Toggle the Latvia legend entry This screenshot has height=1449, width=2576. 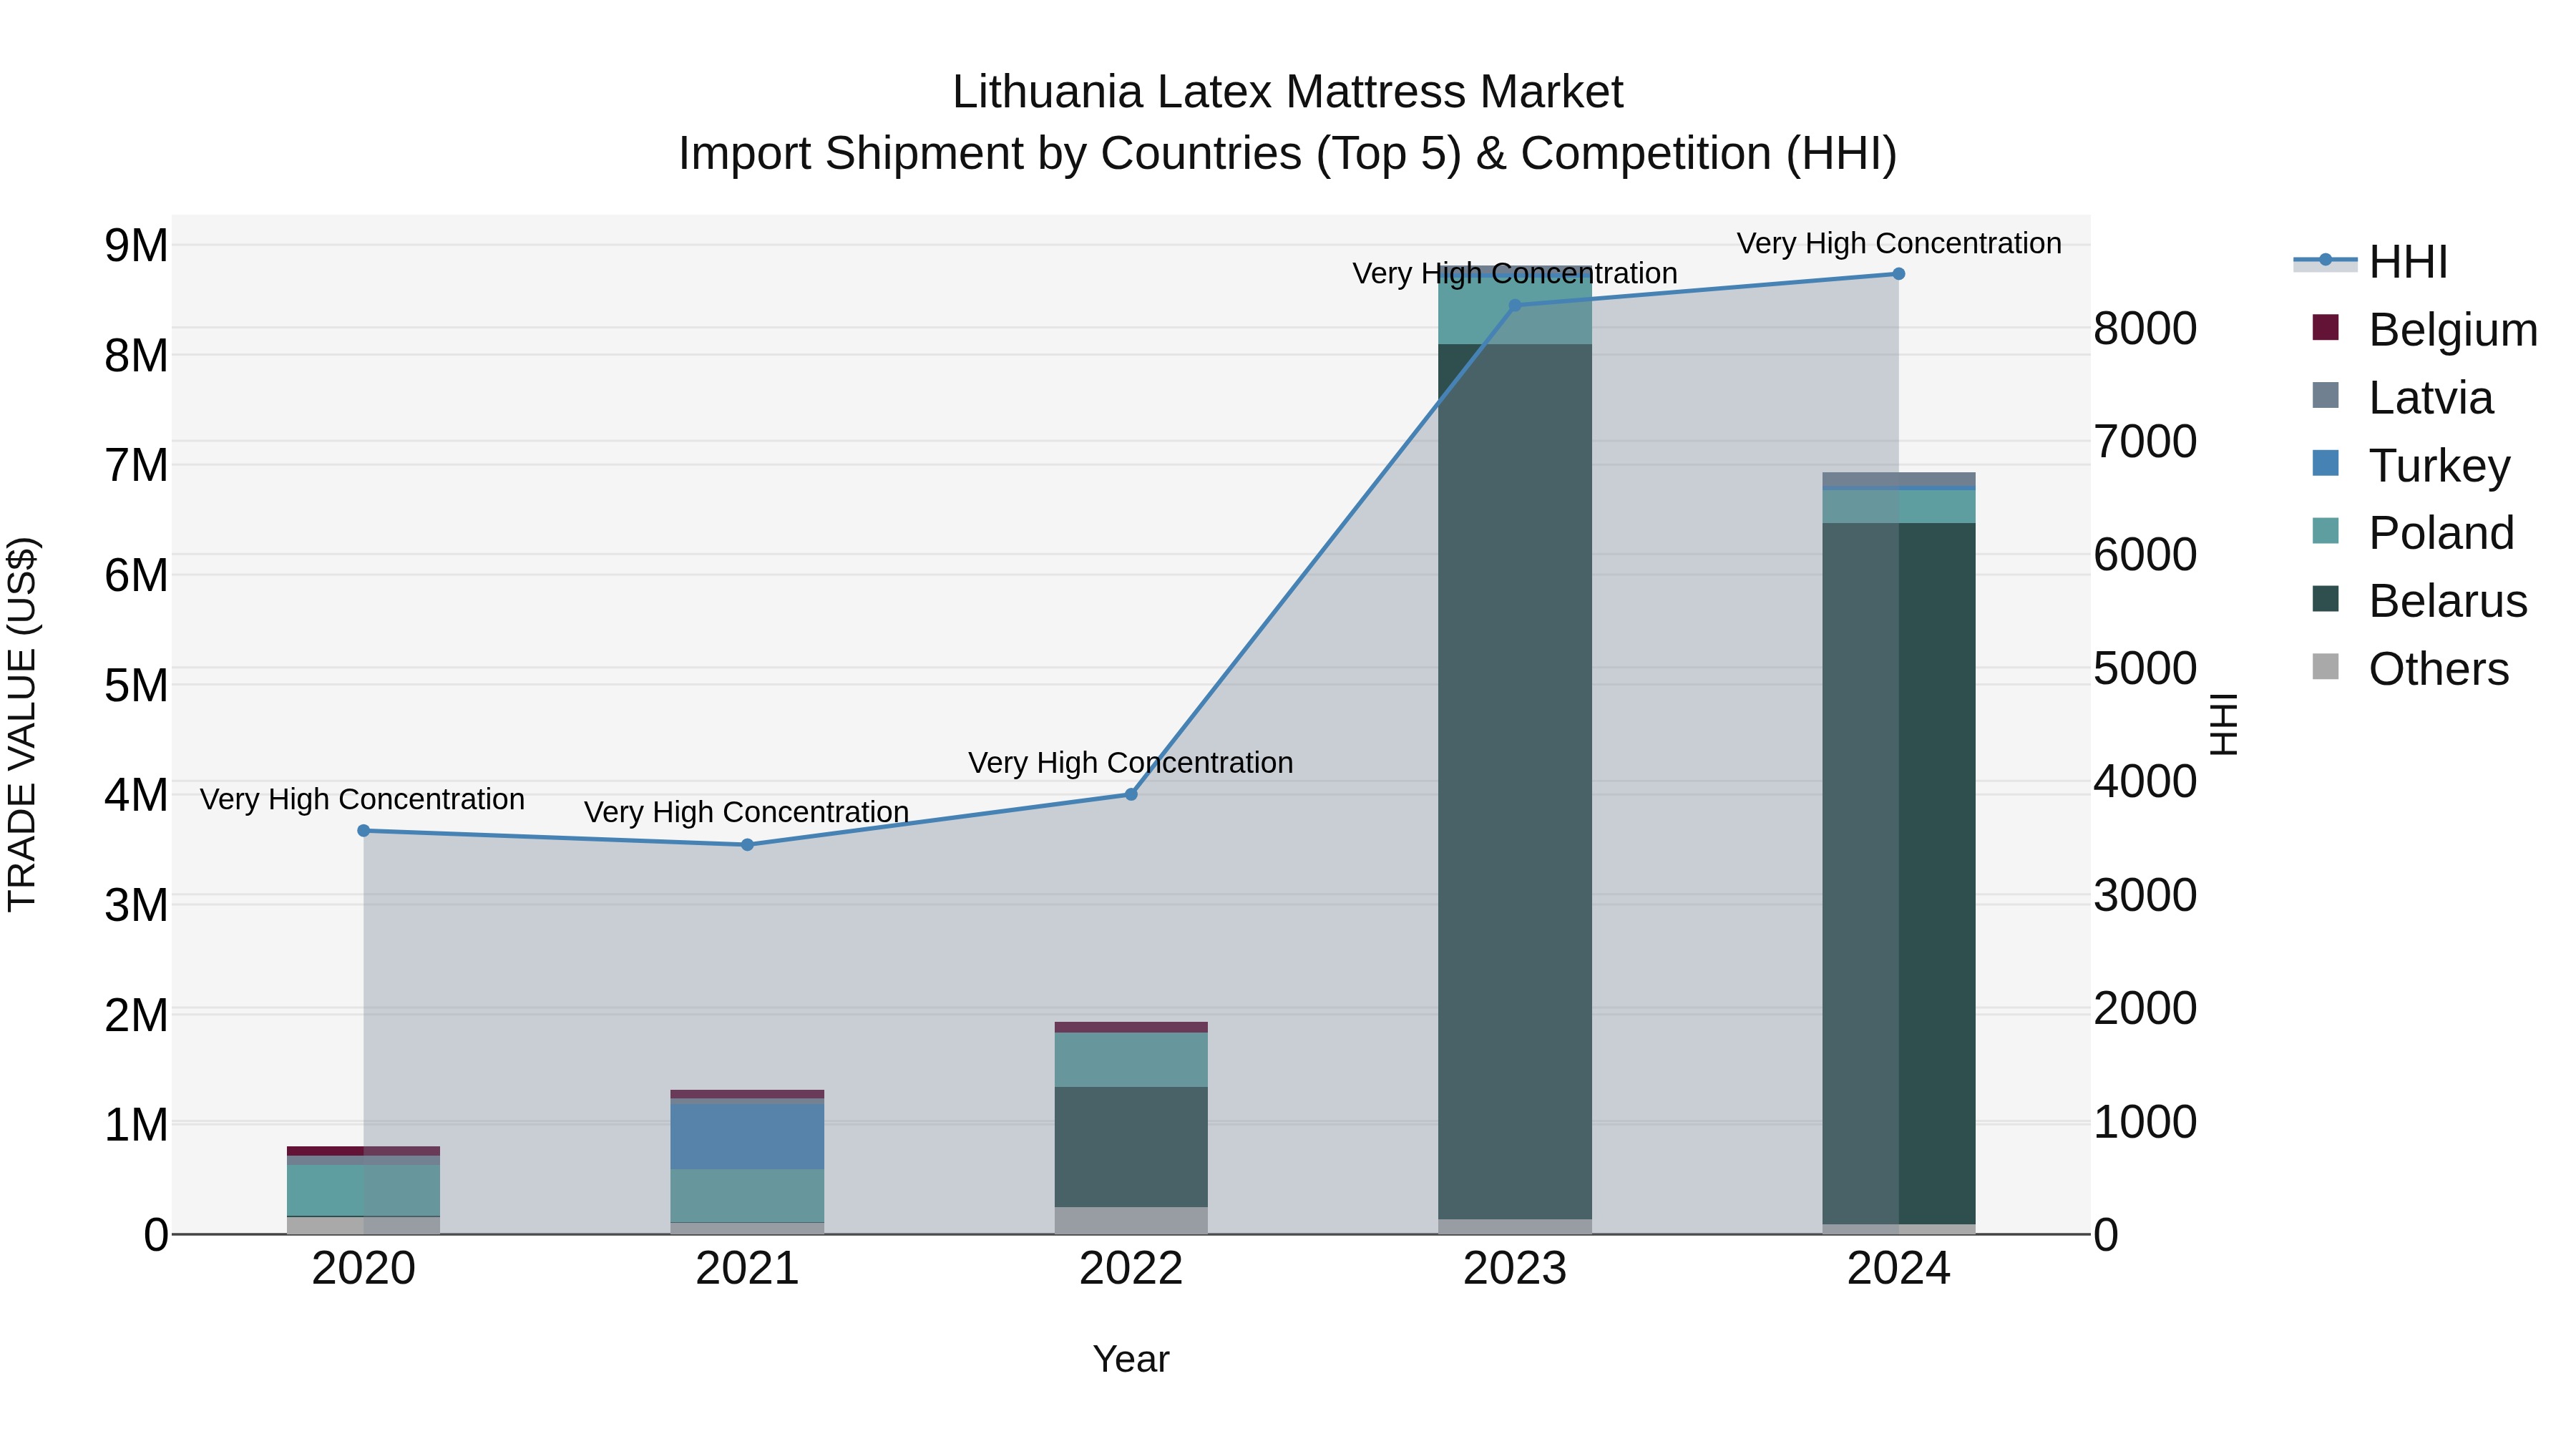[x=2402, y=397]
